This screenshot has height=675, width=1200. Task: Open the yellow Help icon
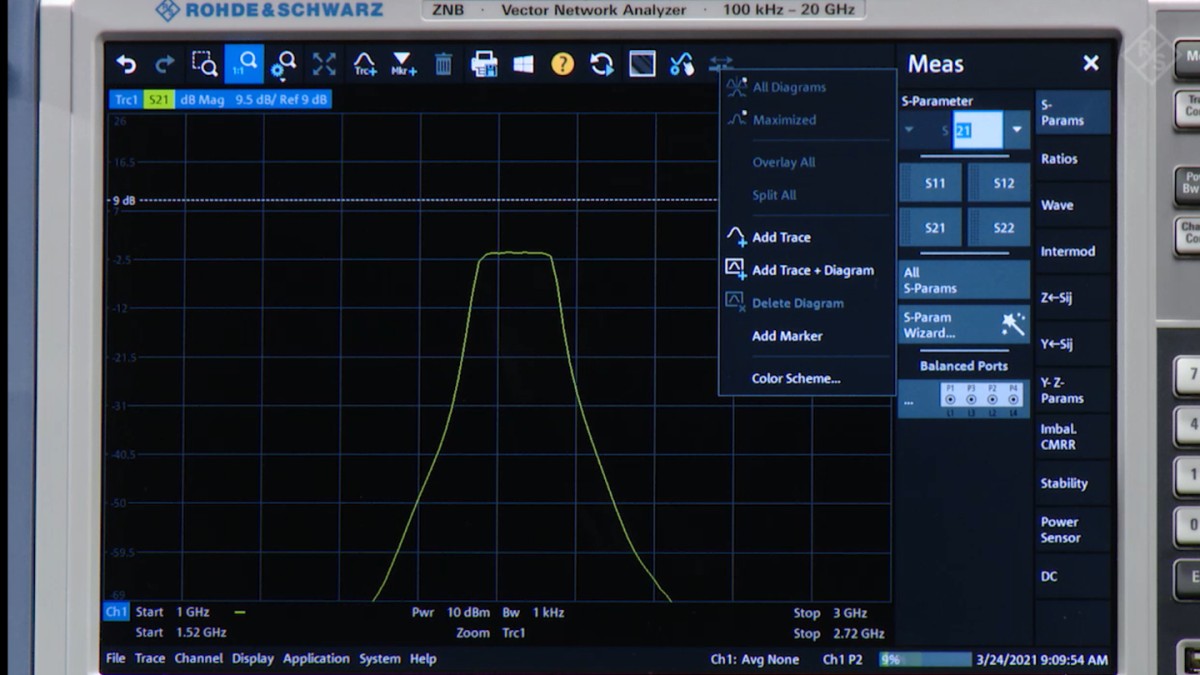pyautogui.click(x=562, y=64)
